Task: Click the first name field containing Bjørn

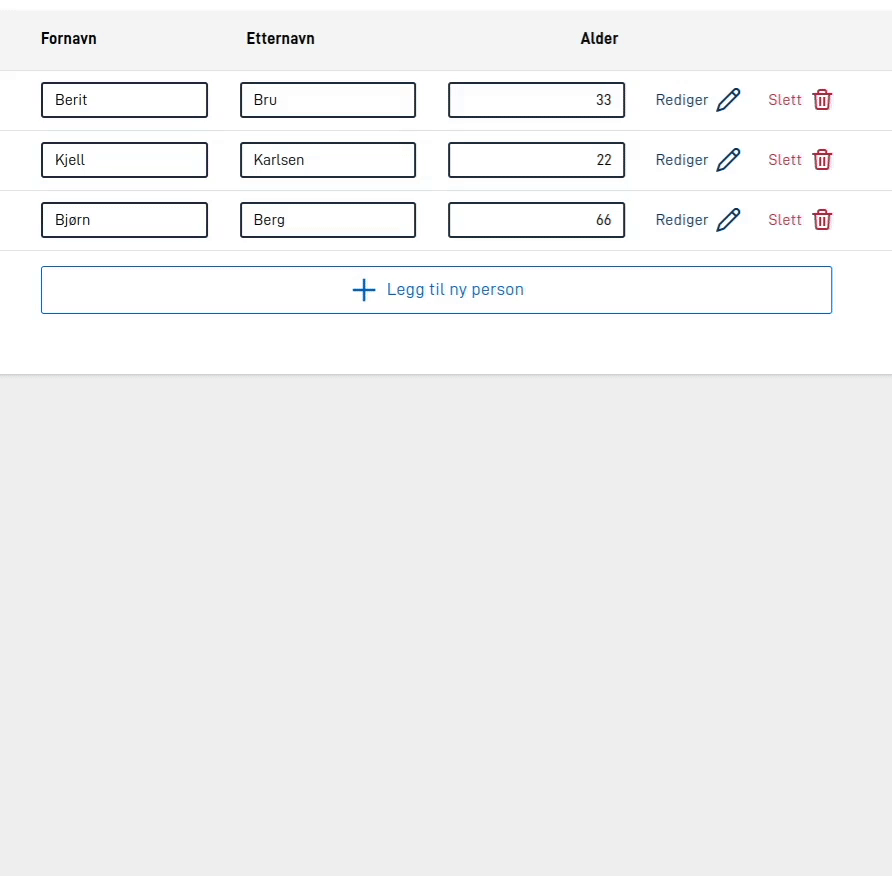Action: 124,220
